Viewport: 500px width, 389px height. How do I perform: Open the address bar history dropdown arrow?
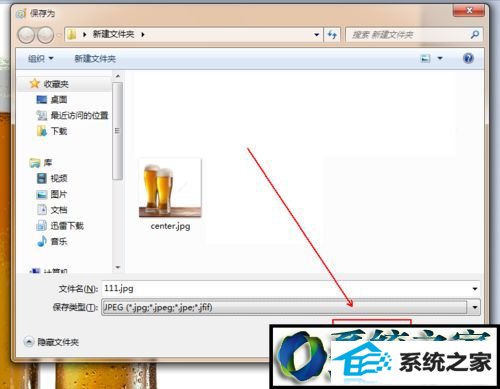316,34
